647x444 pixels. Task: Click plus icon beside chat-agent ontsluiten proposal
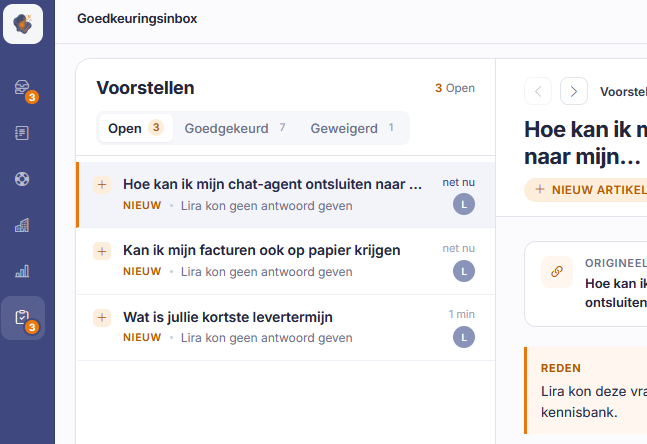coord(102,185)
